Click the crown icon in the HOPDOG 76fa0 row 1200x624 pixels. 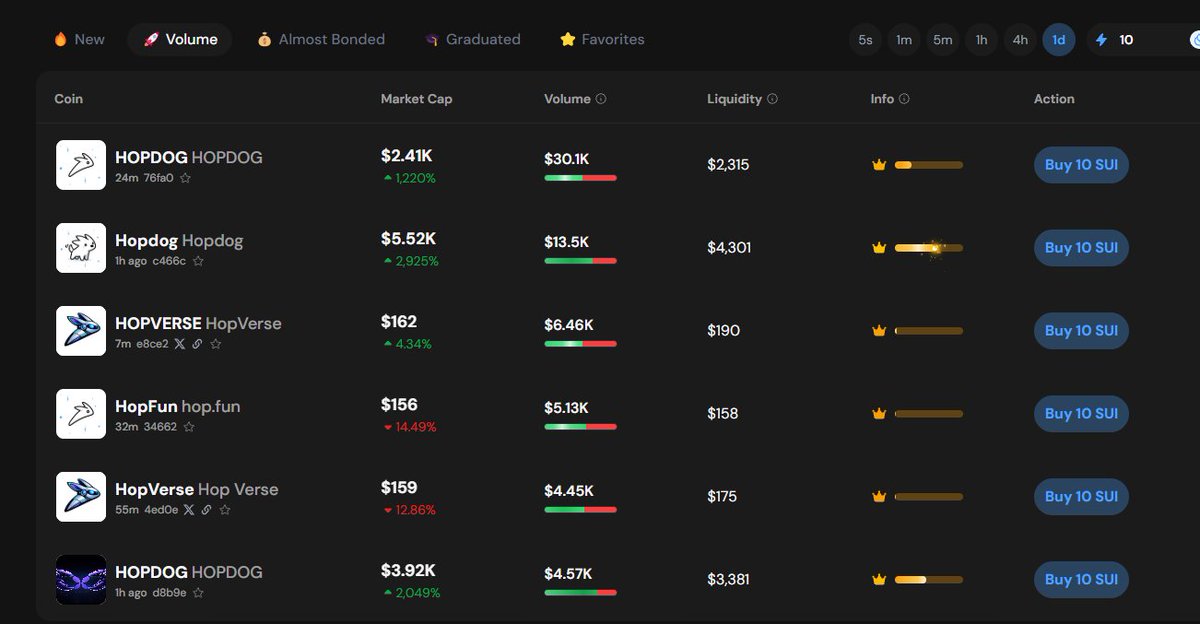click(879, 165)
